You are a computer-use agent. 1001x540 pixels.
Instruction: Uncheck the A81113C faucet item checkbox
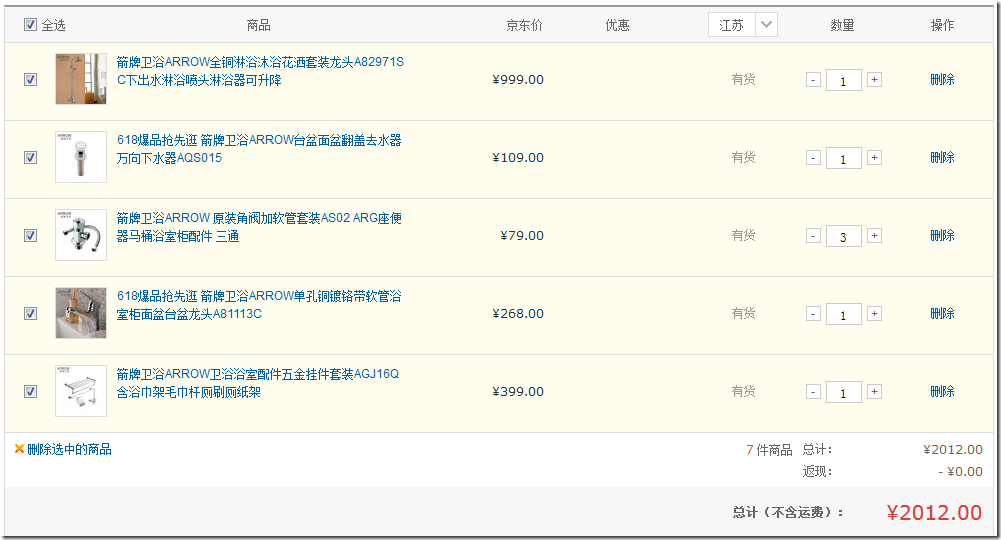(30, 313)
